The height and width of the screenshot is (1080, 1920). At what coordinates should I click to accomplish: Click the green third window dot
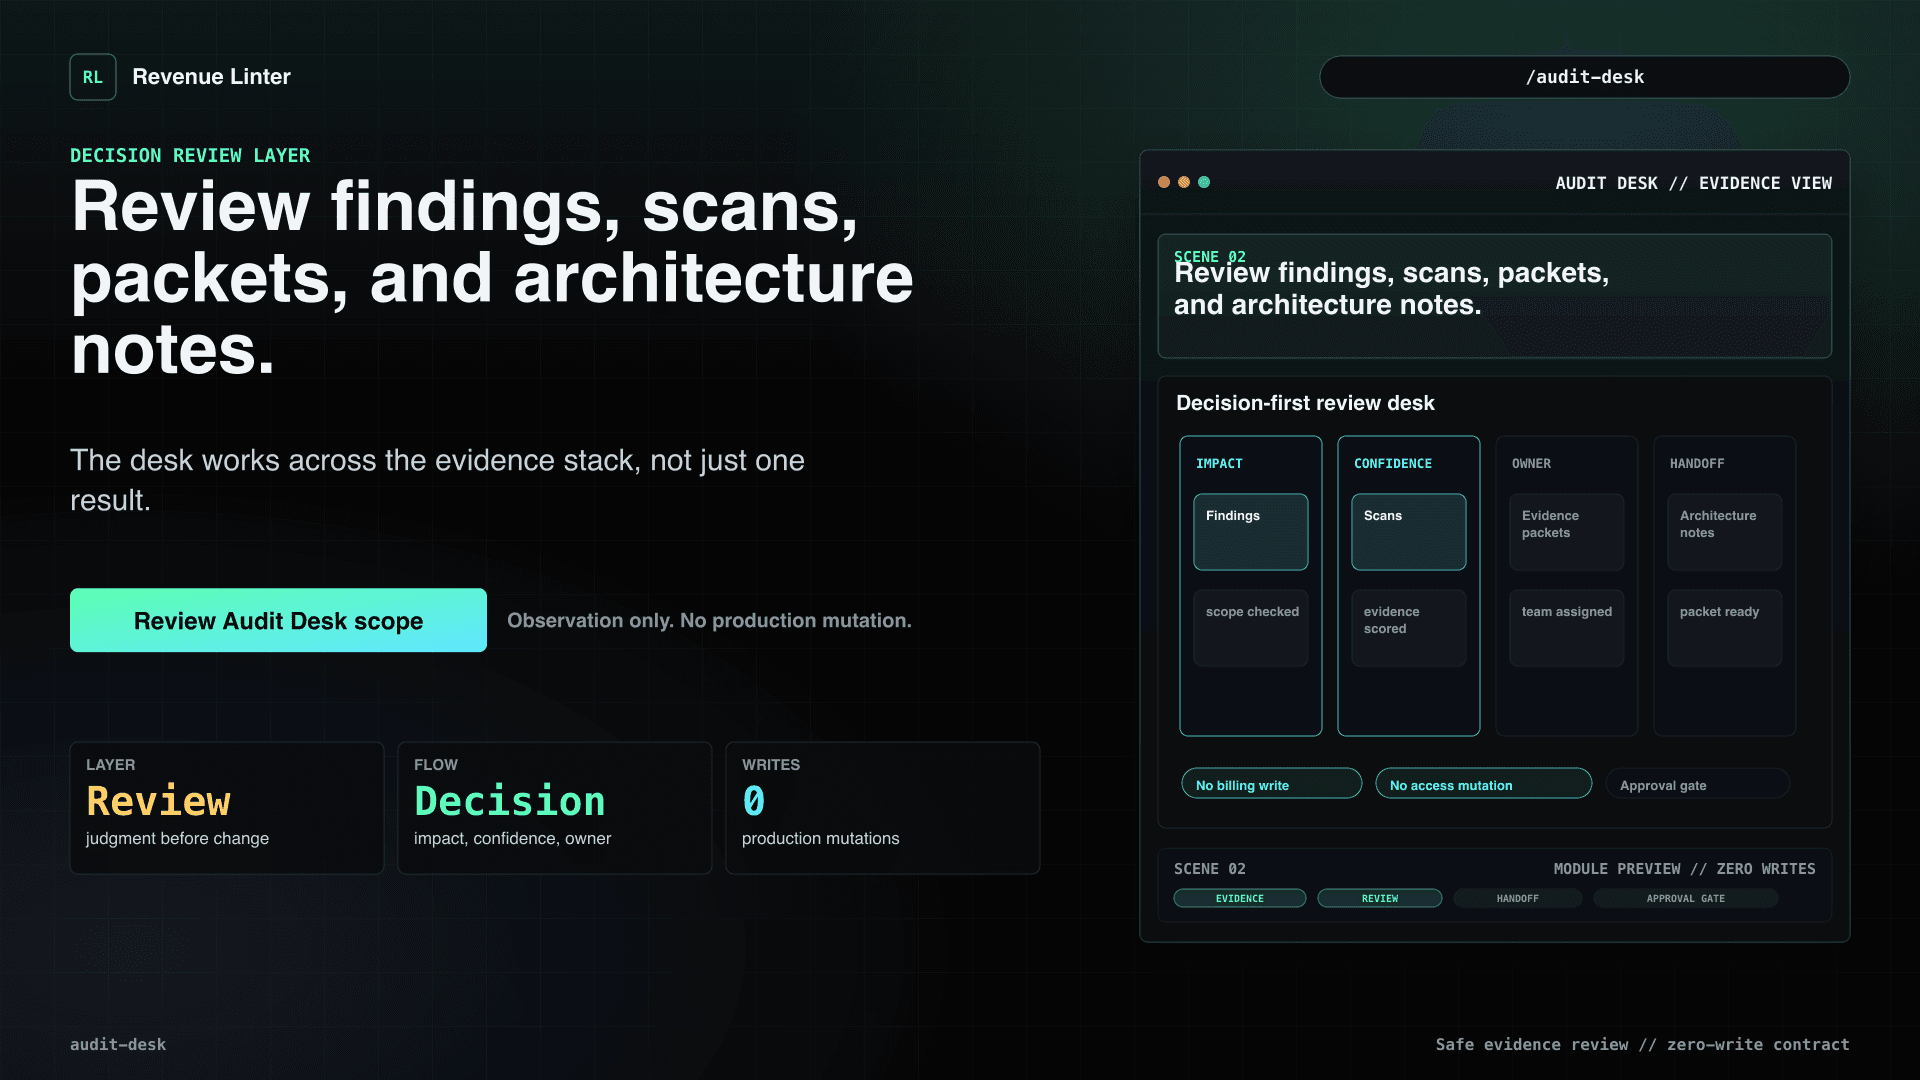tap(1204, 182)
